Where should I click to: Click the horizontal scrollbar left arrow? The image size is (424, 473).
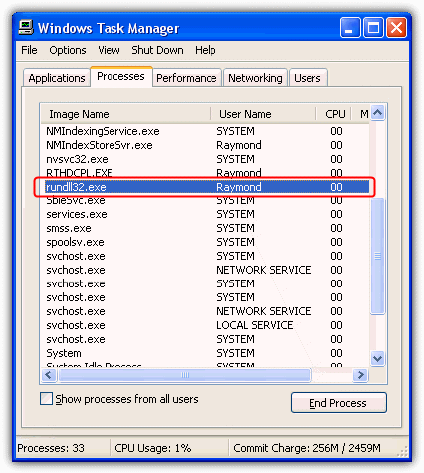click(49, 375)
